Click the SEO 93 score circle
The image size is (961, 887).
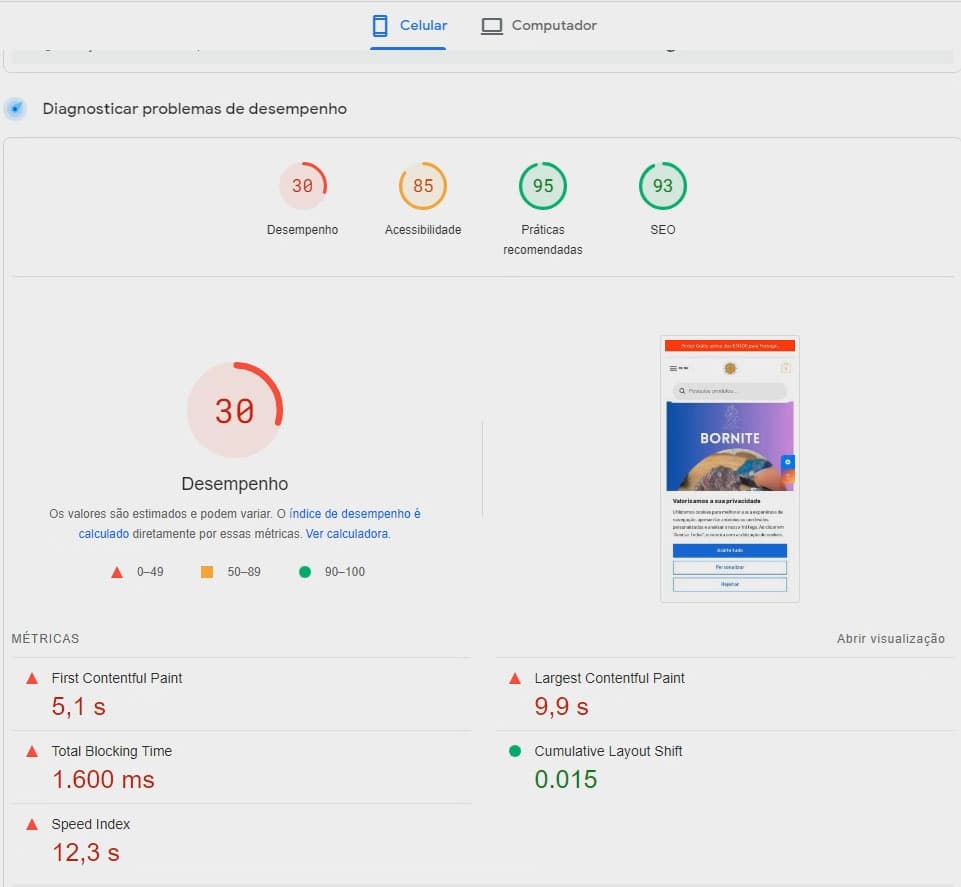pyautogui.click(x=661, y=185)
